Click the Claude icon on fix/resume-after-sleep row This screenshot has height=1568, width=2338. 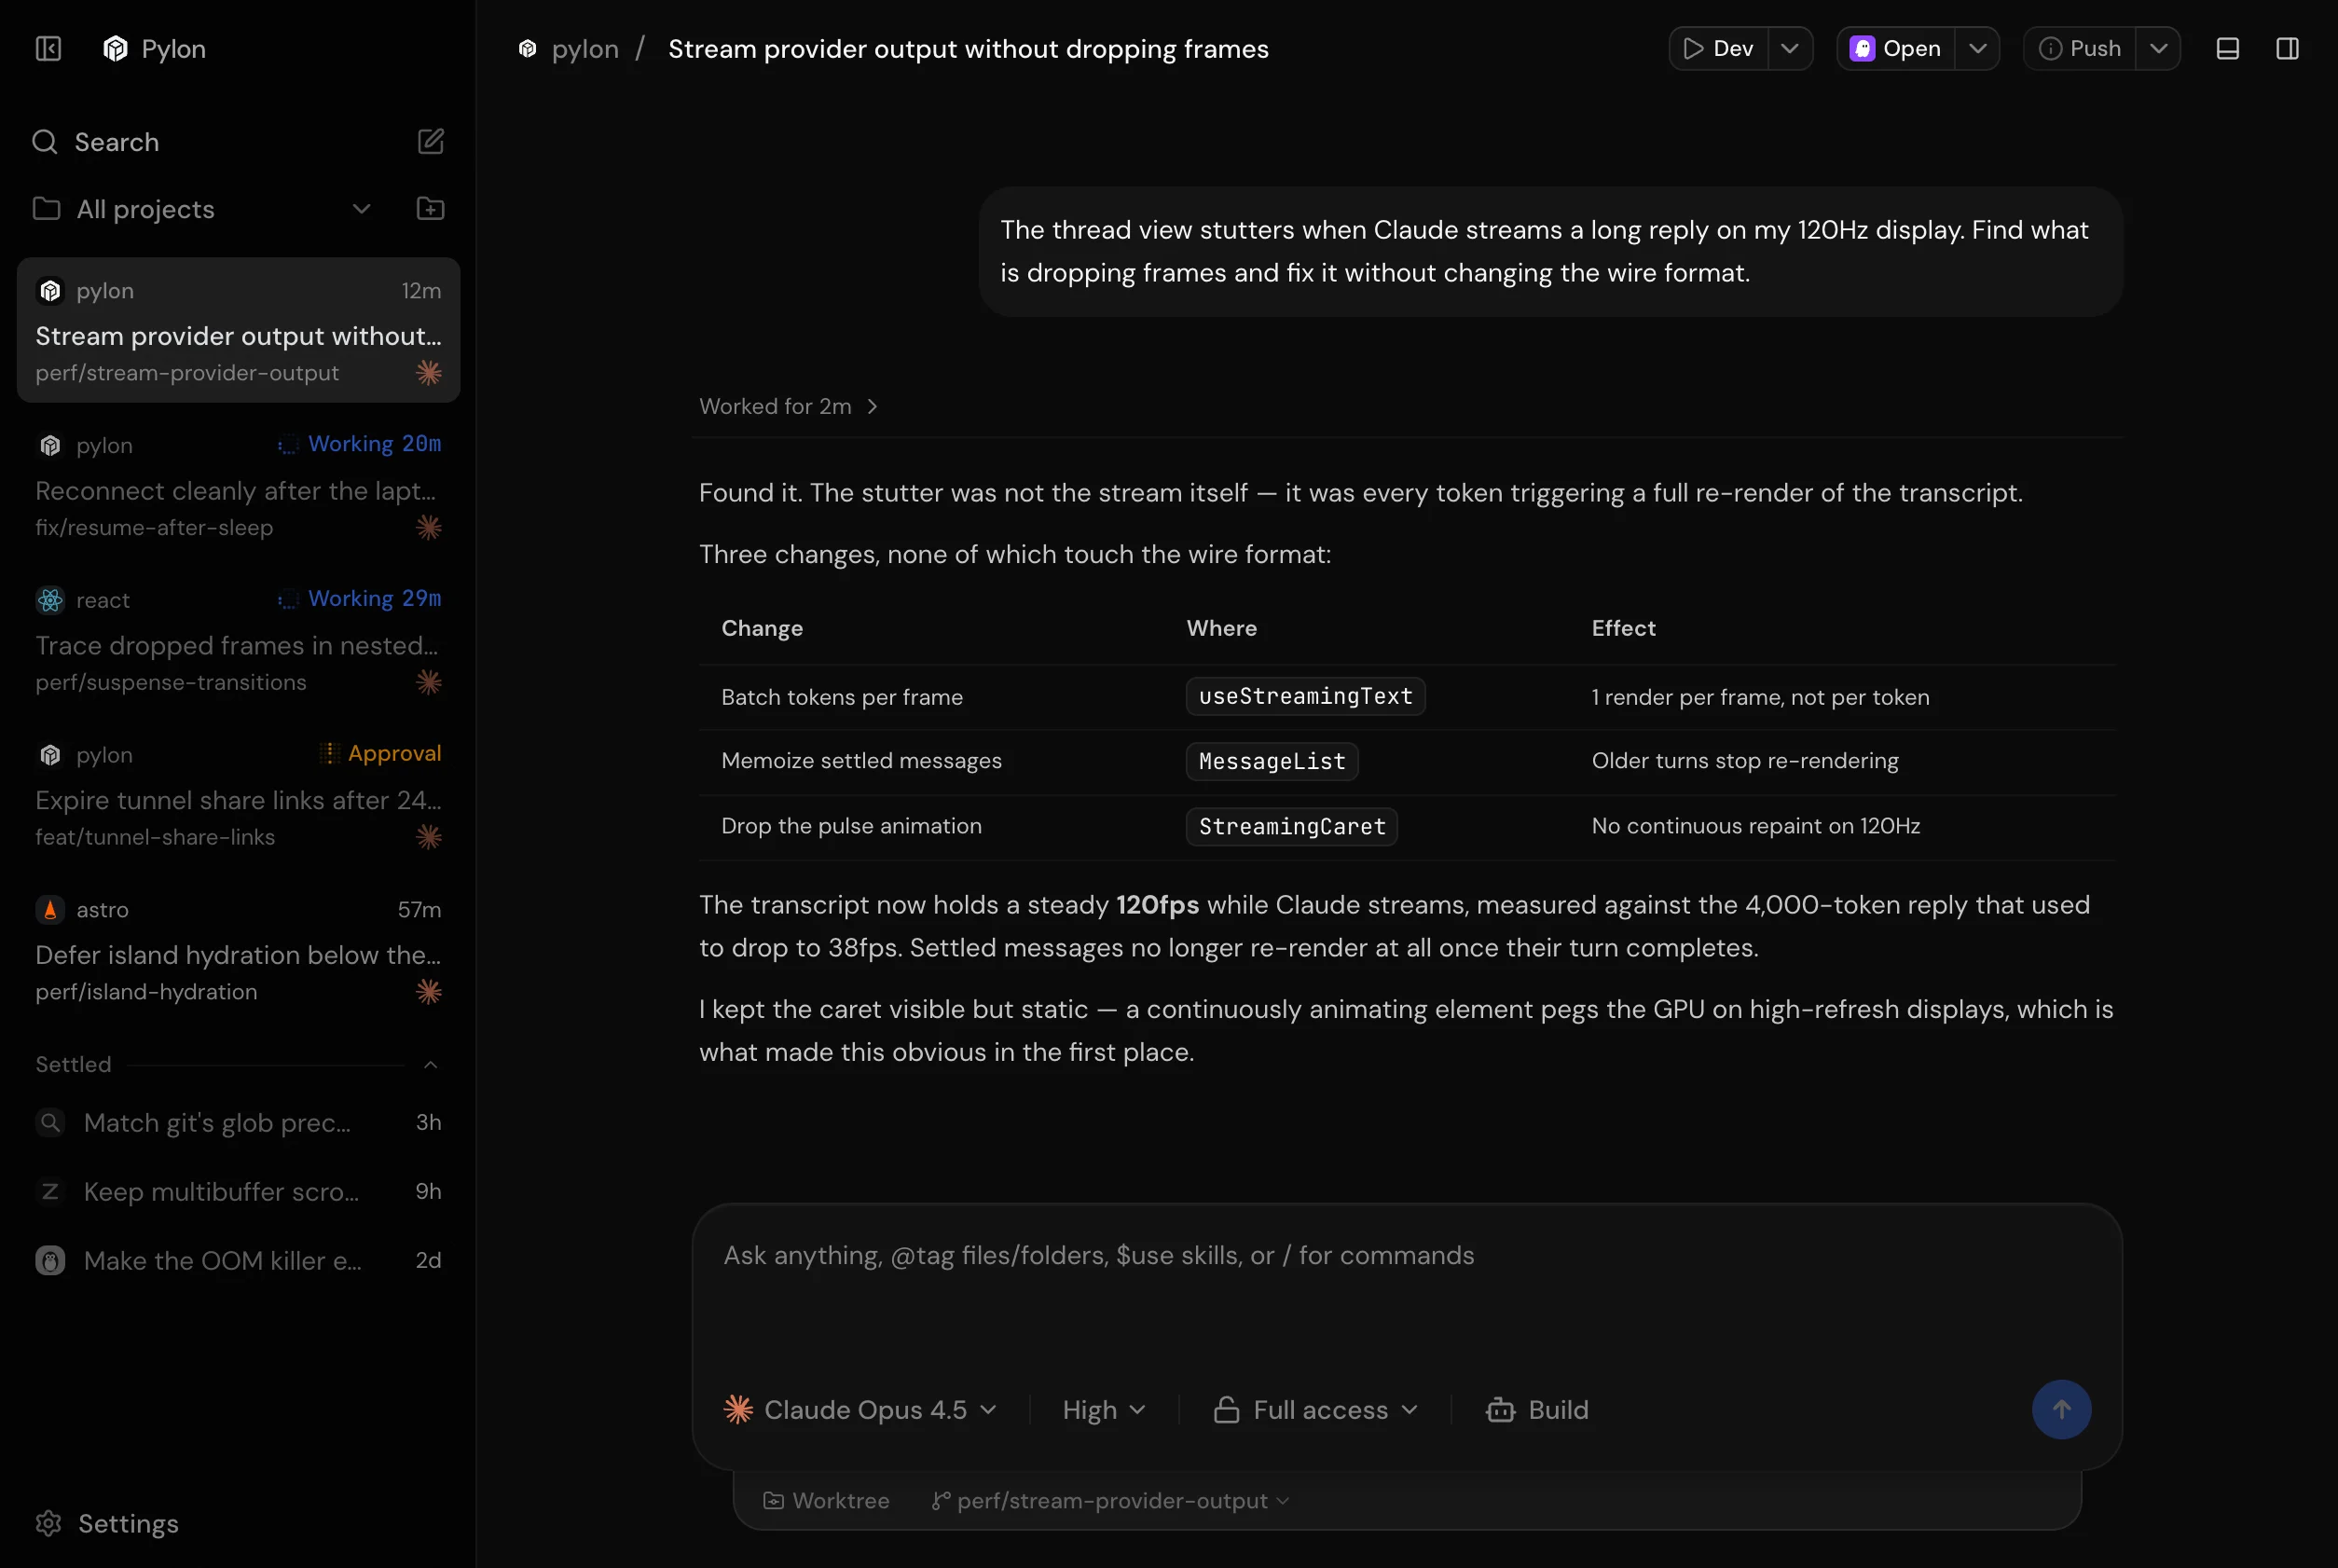coord(429,527)
